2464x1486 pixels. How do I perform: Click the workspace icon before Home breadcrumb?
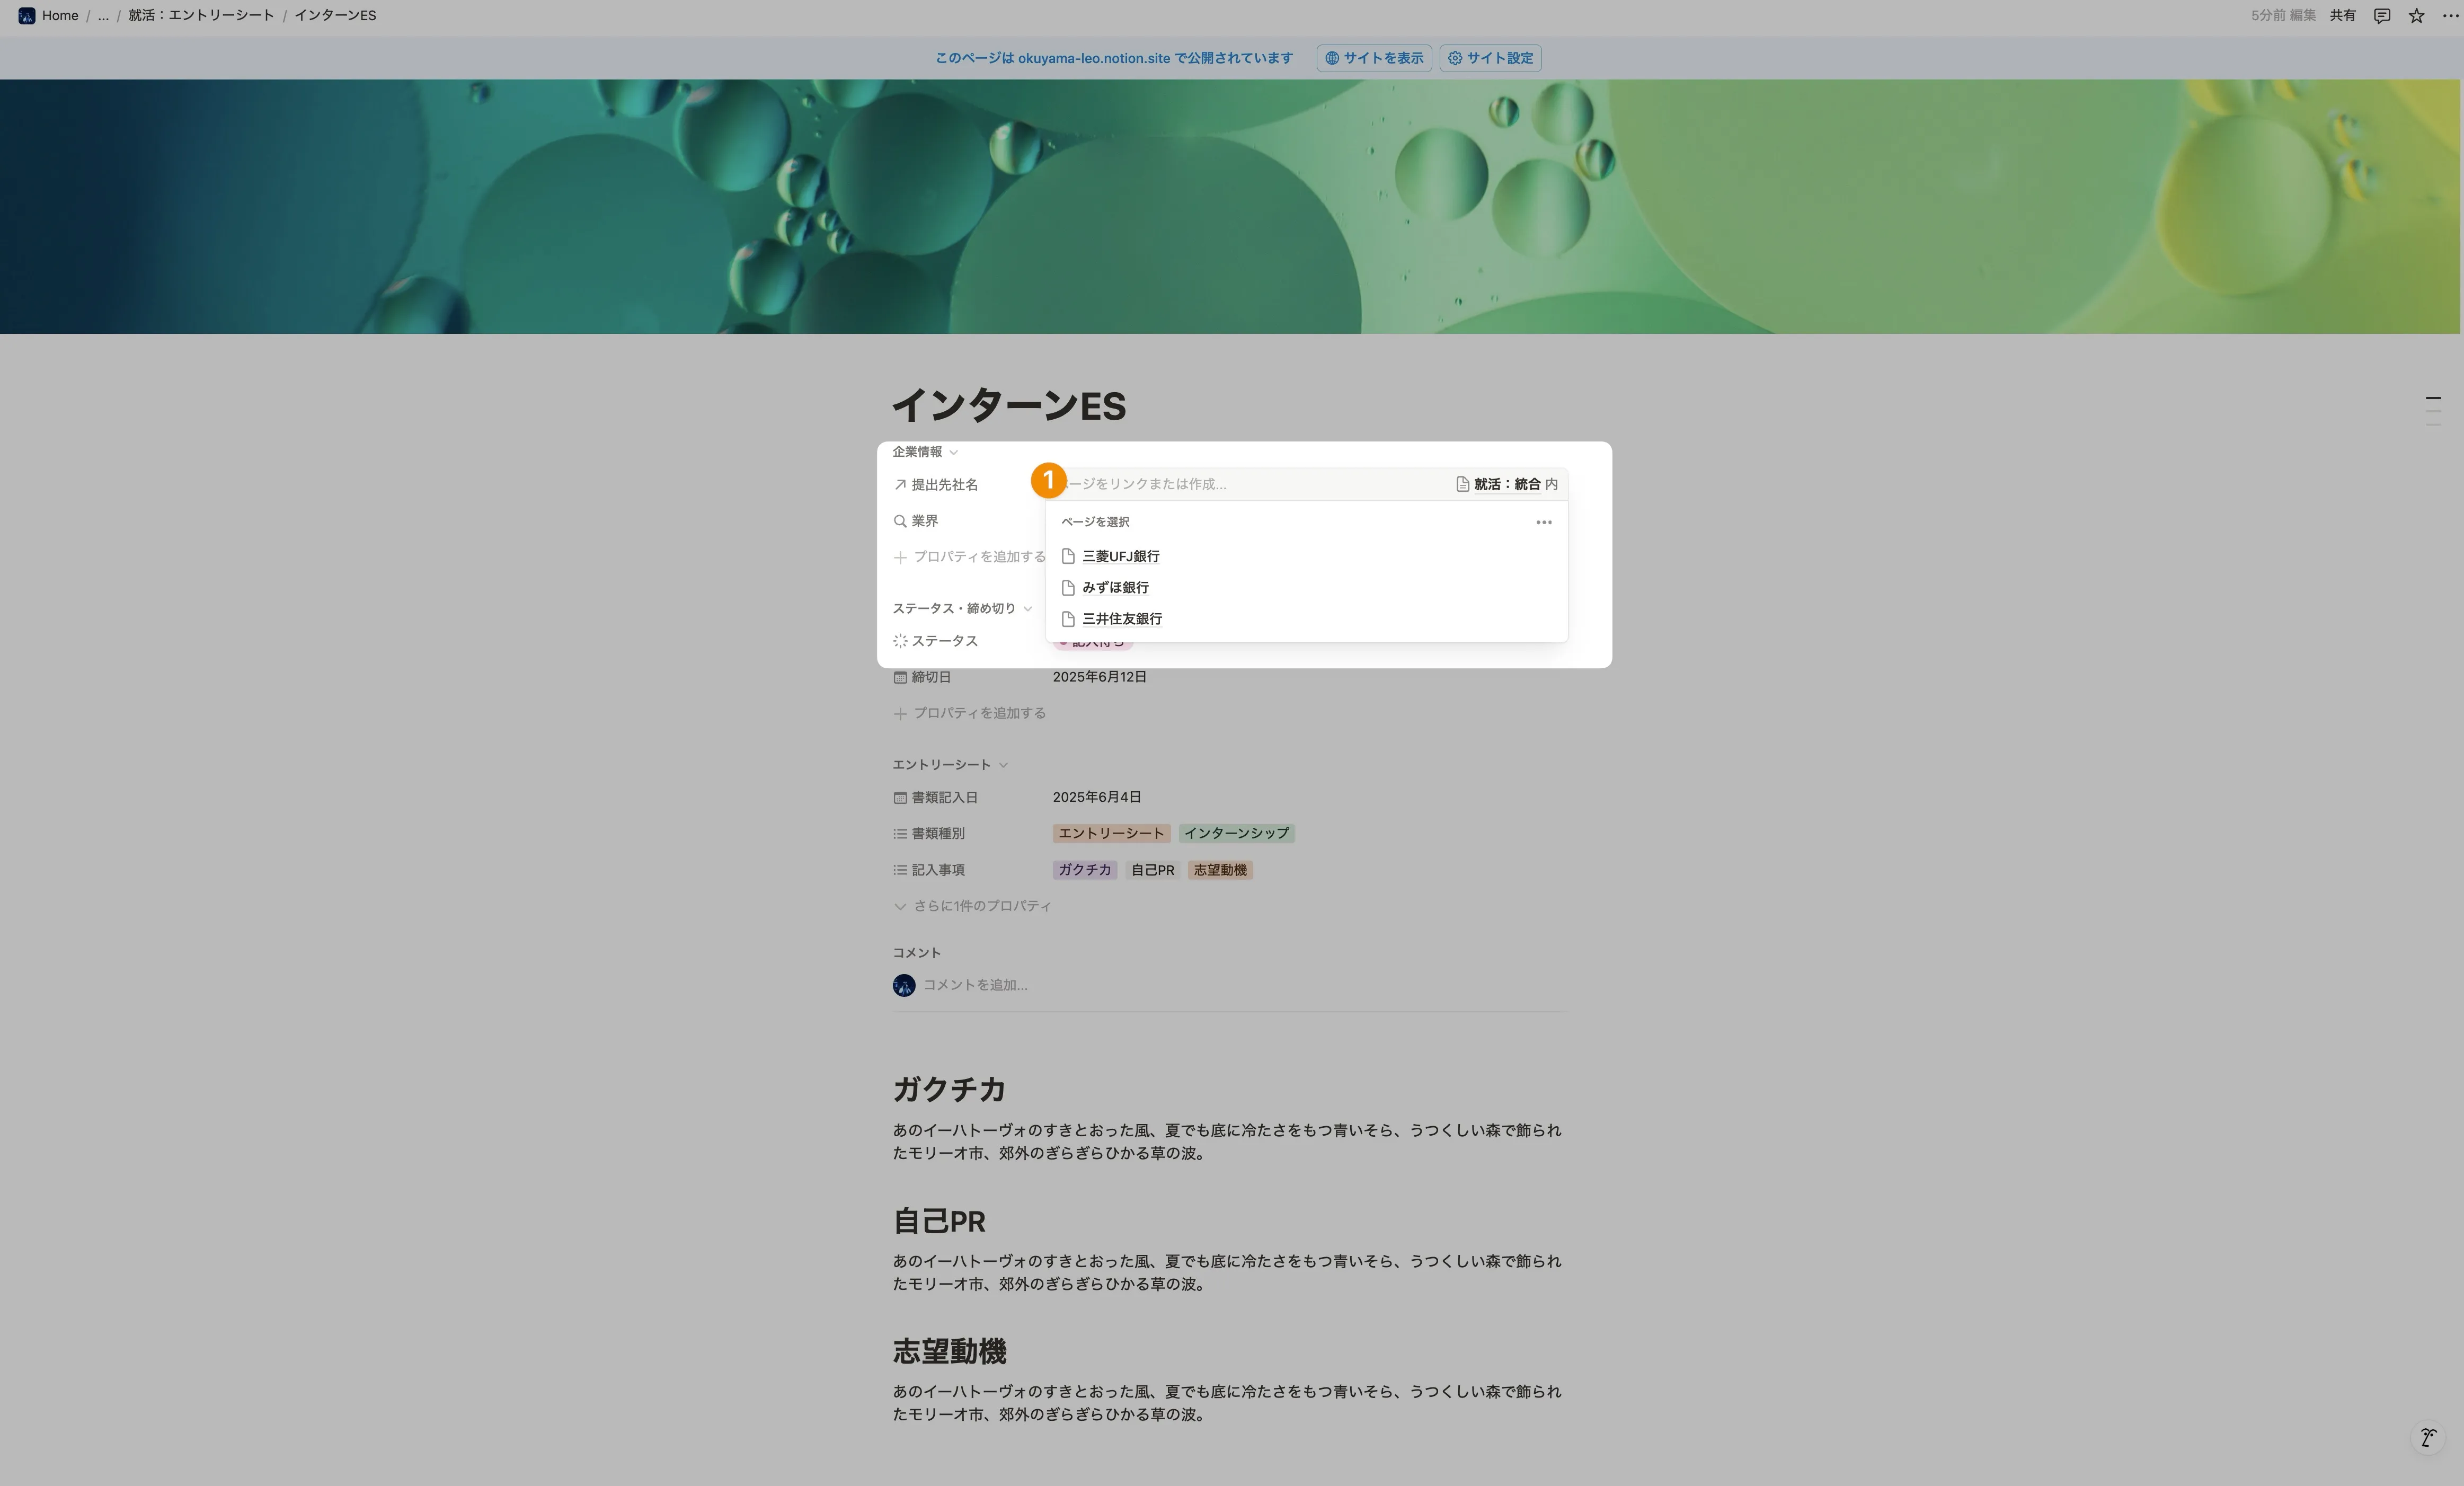click(26, 15)
